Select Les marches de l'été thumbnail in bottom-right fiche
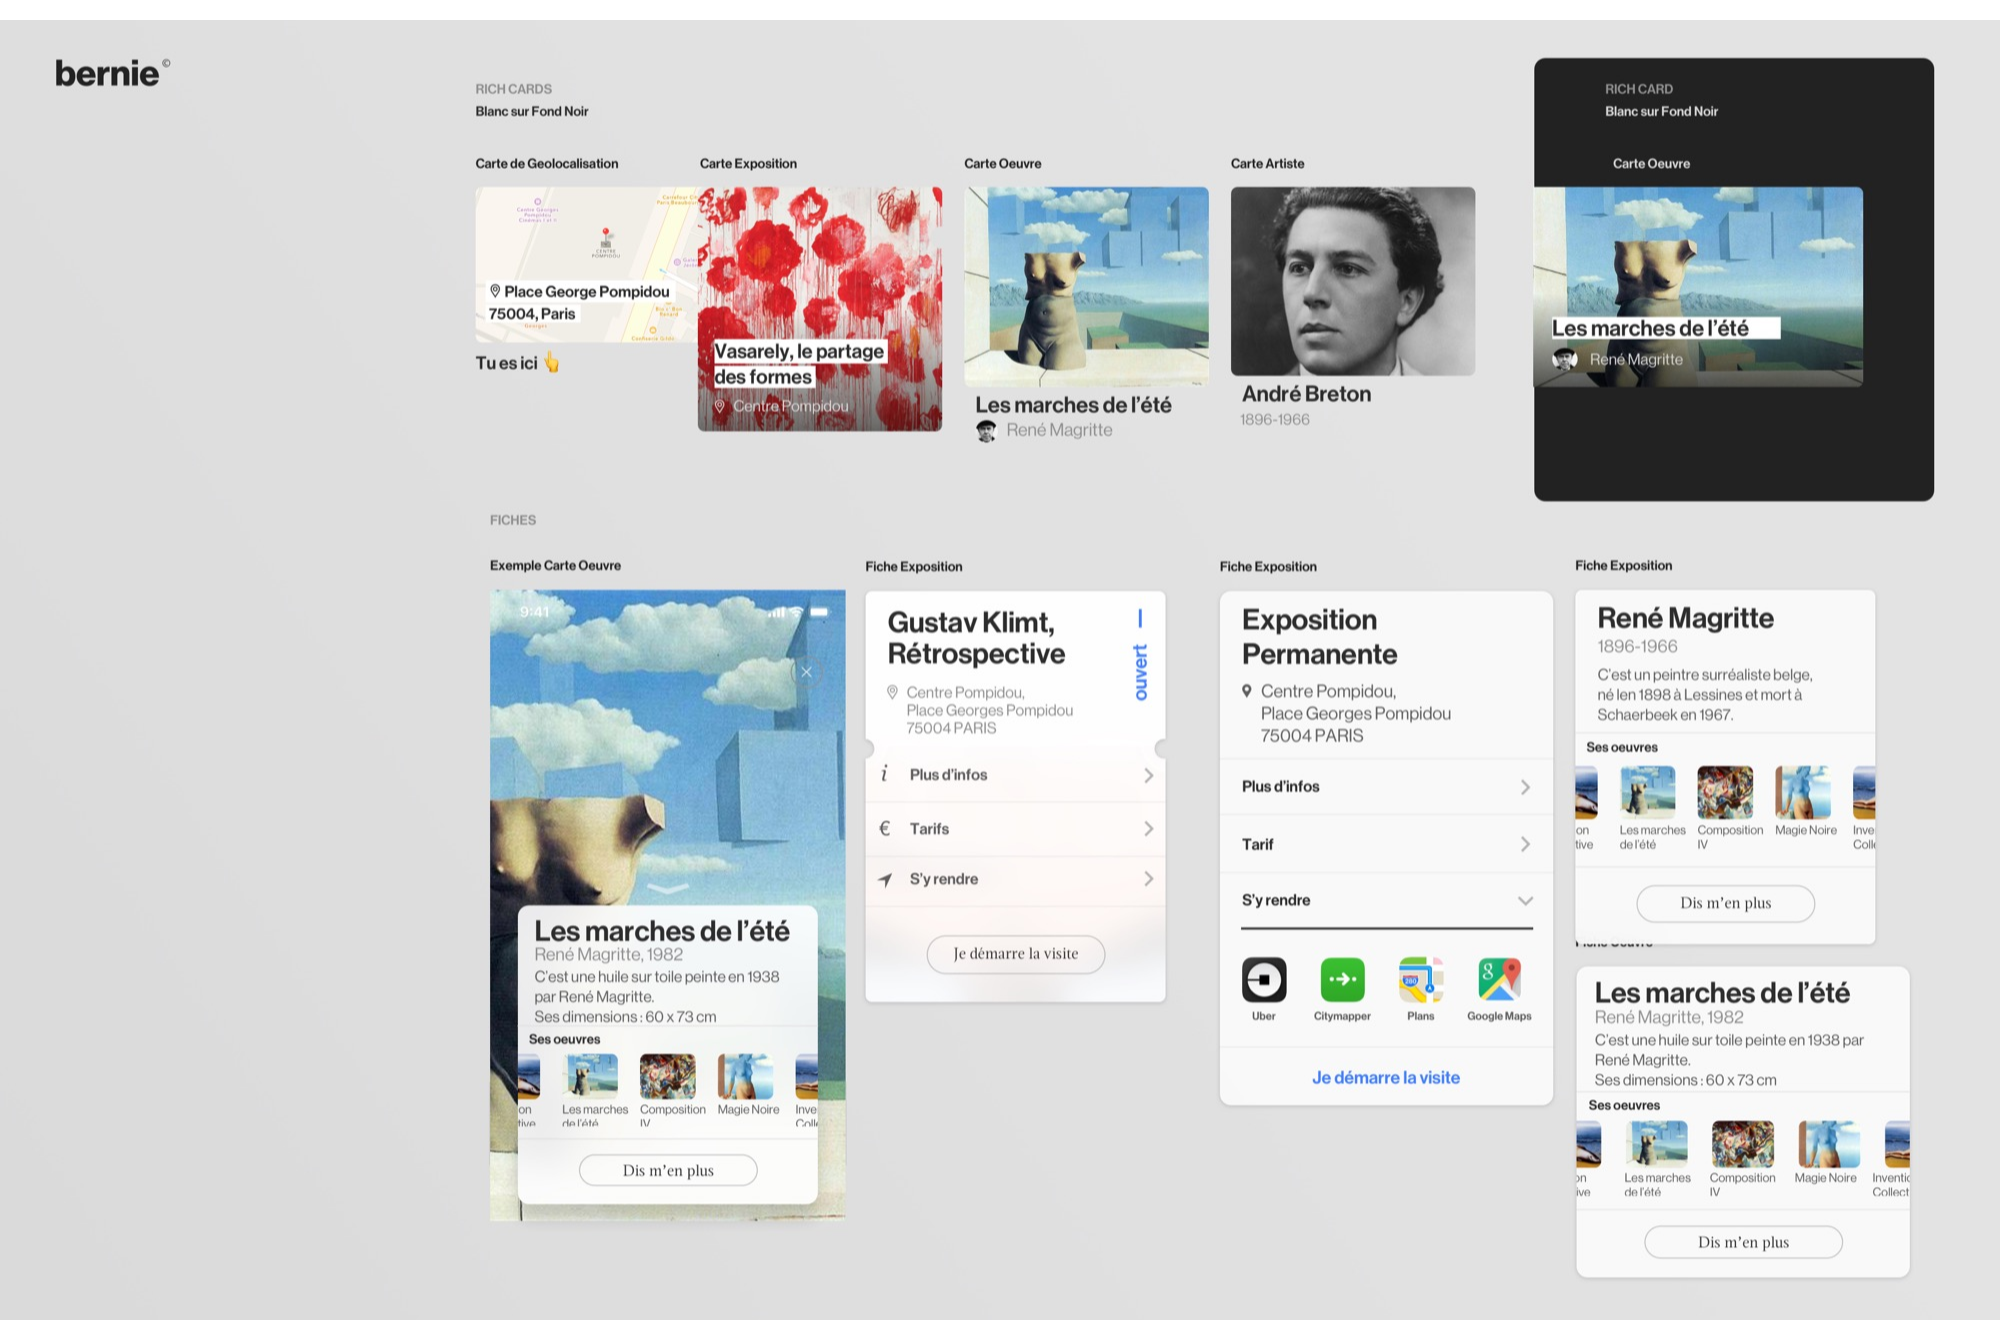The height and width of the screenshot is (1340, 2000). click(x=1656, y=1144)
